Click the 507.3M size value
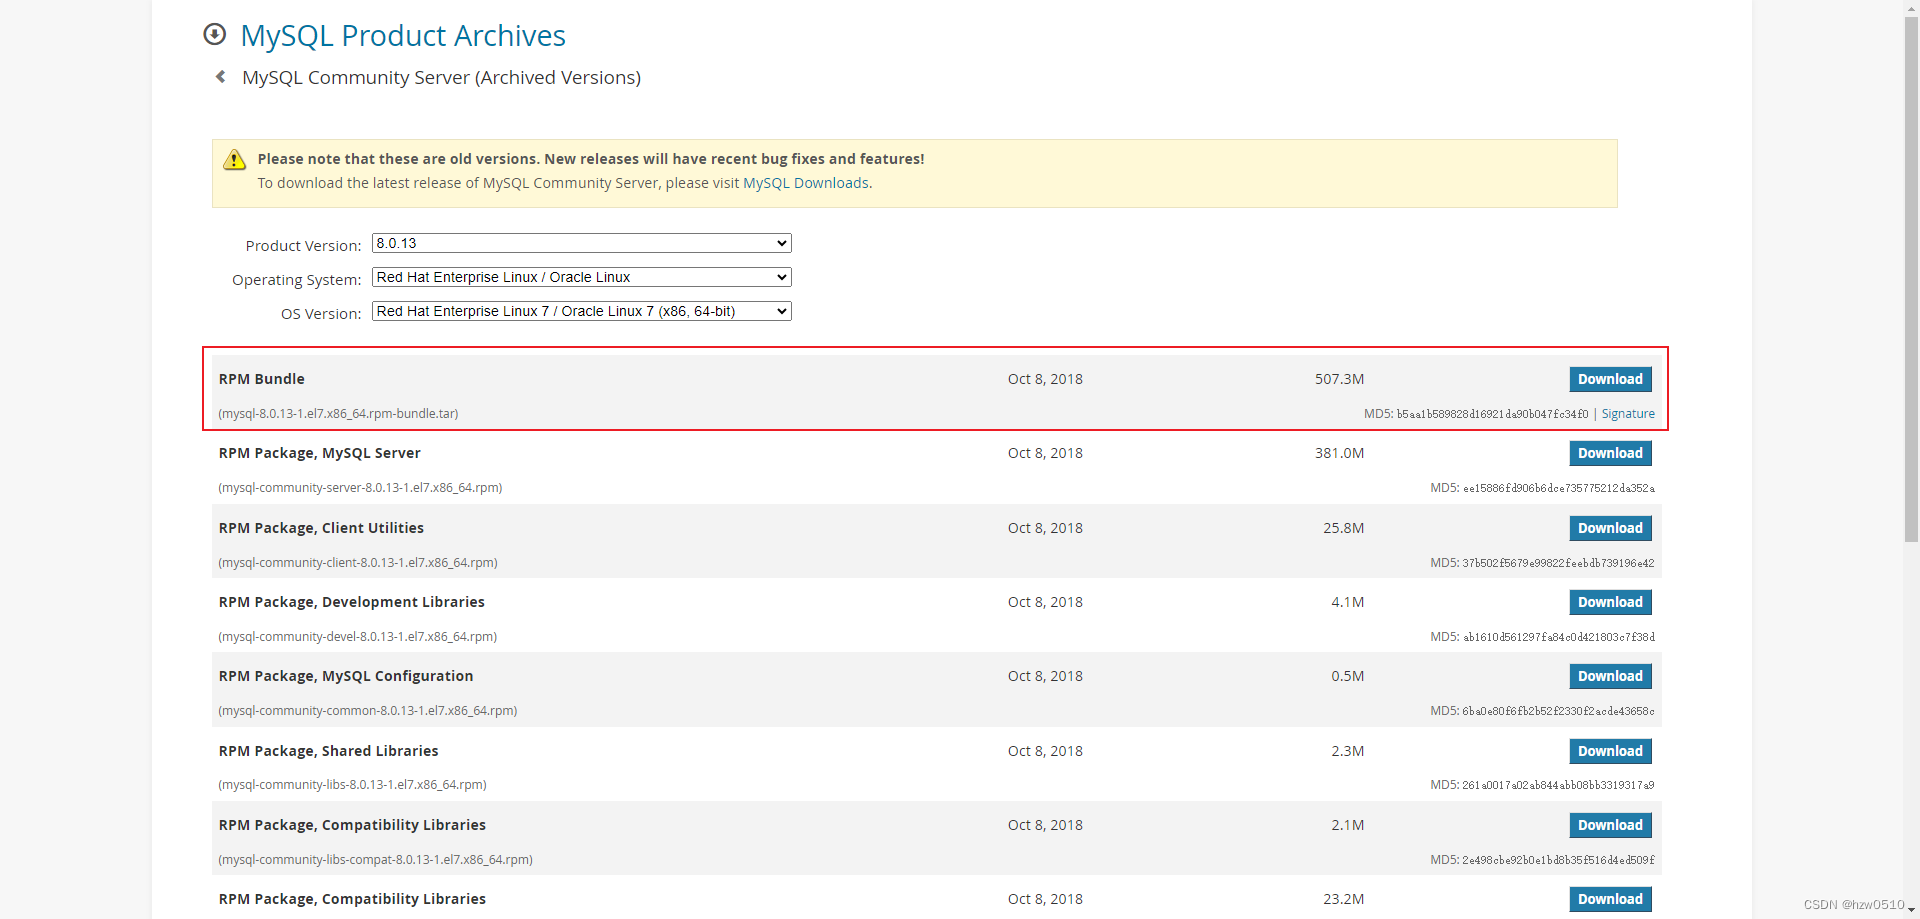This screenshot has height=919, width=1920. coord(1339,379)
